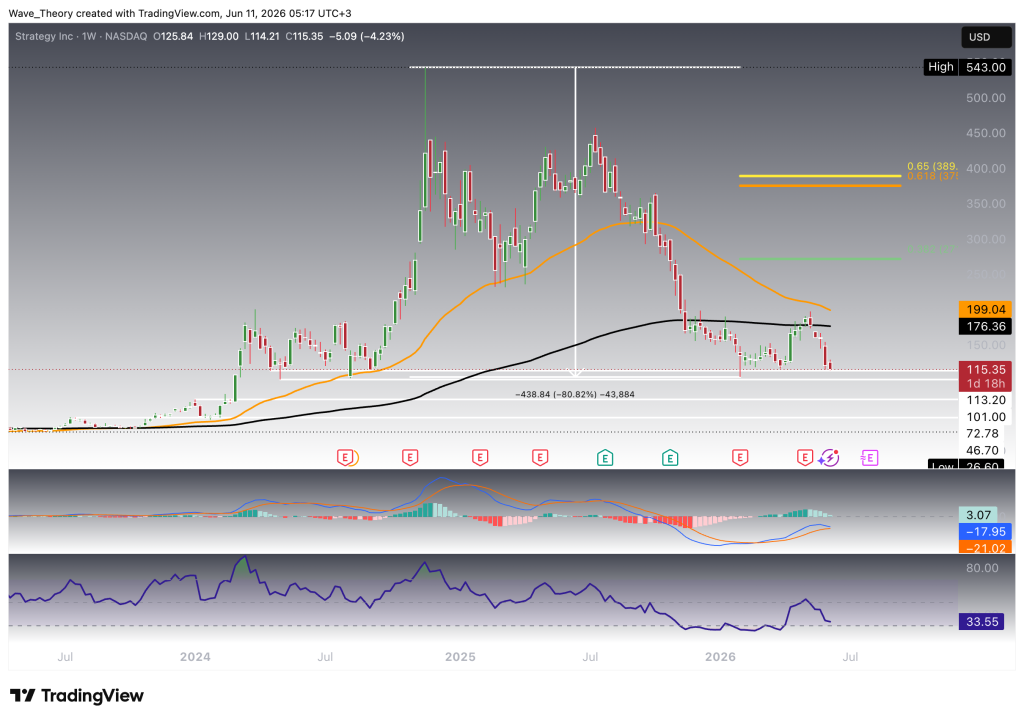Click the orange 0.618 Fibonacci label

tap(932, 176)
